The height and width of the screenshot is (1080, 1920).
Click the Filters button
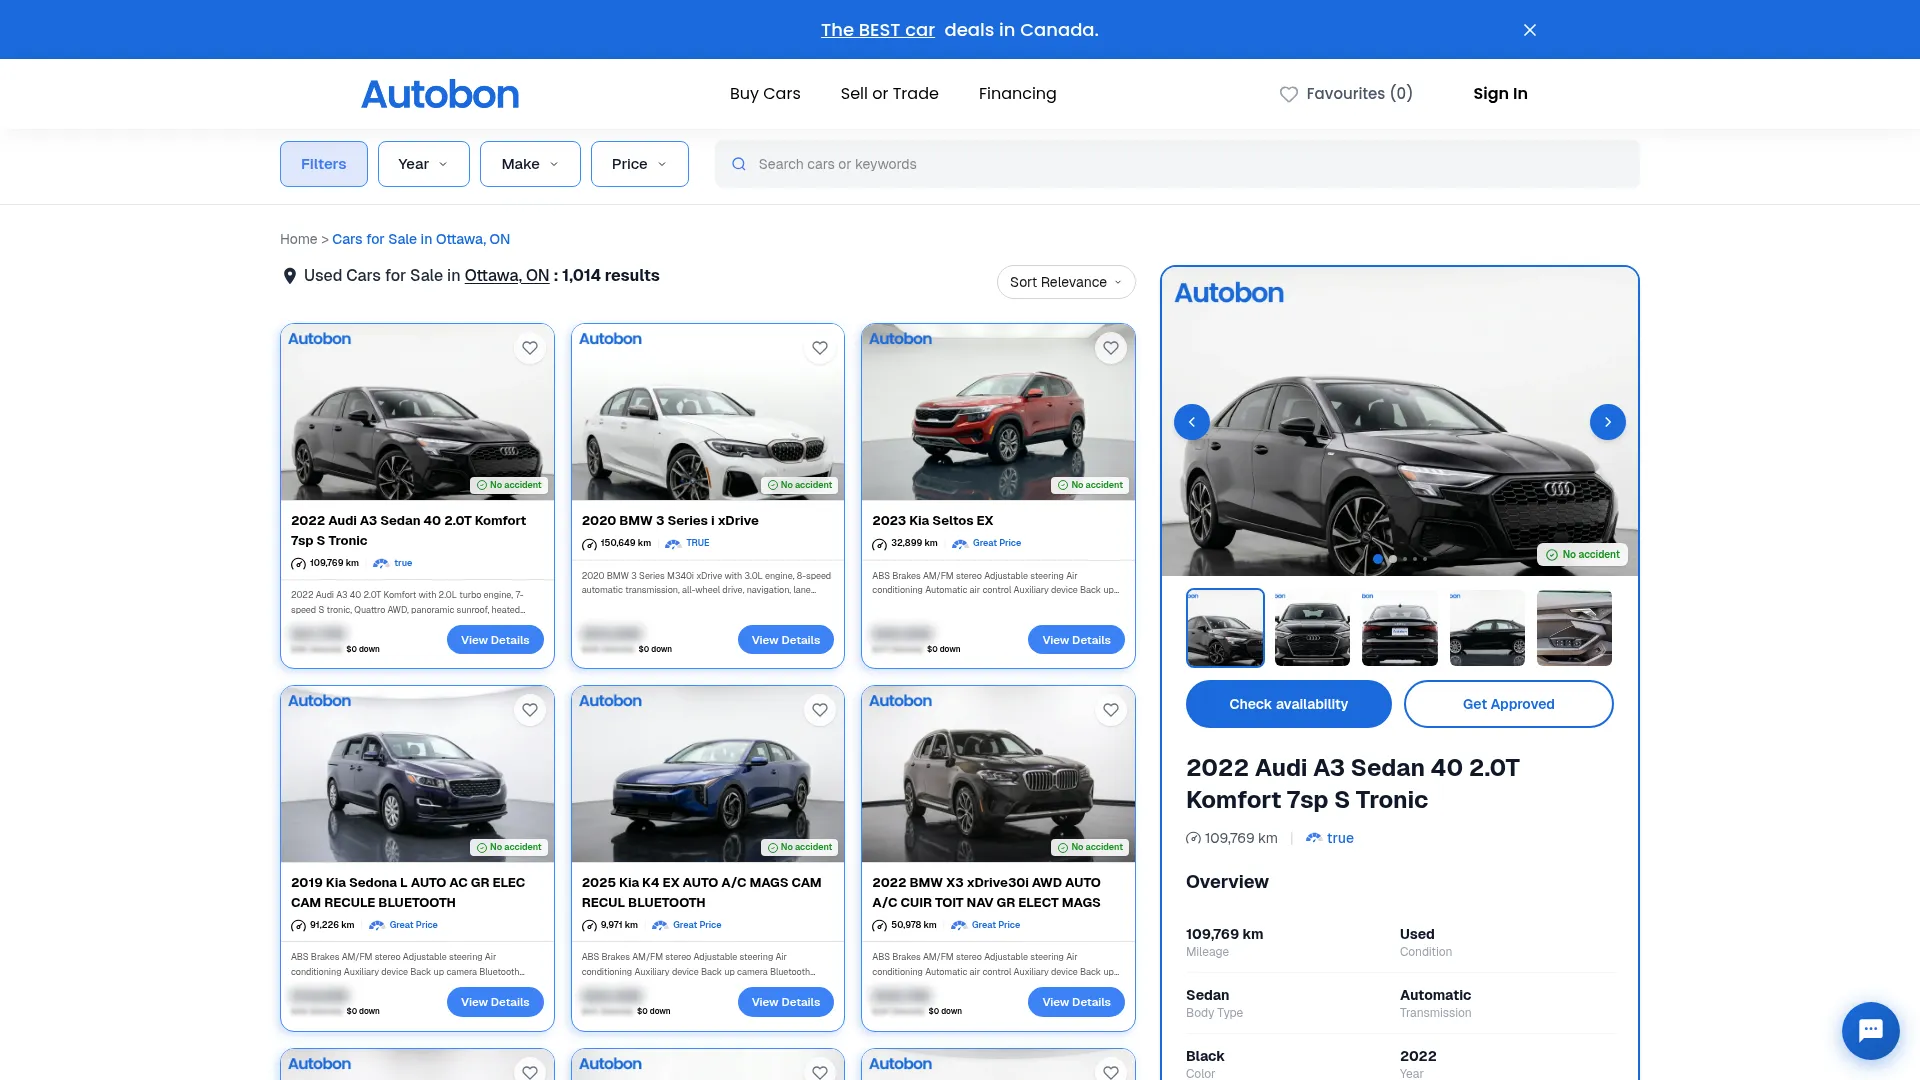[323, 164]
